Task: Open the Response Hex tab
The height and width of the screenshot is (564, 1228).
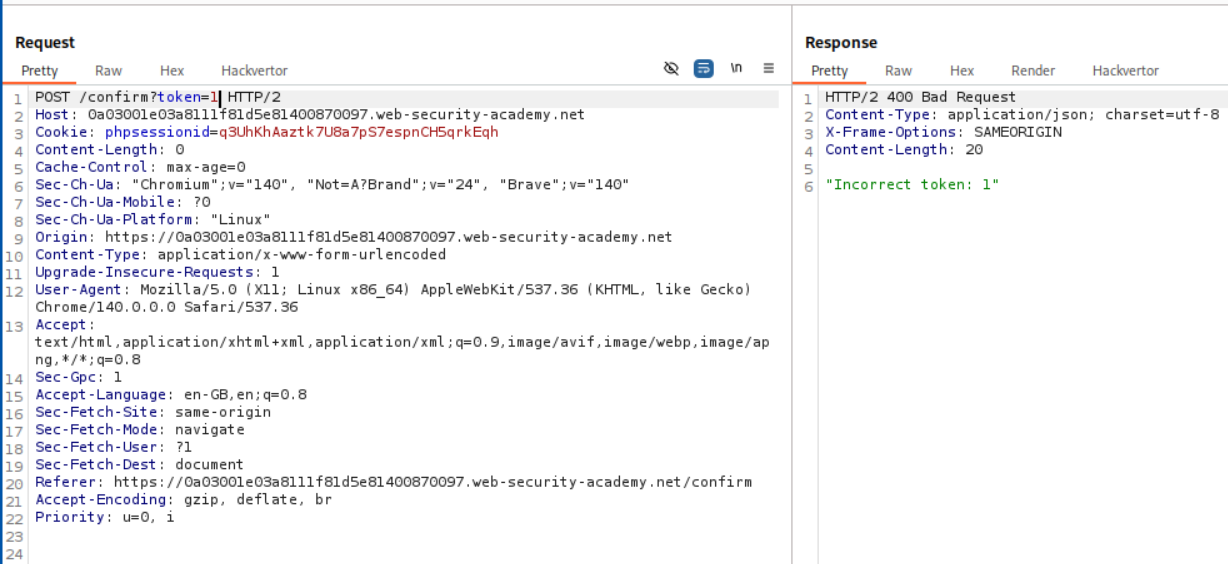Action: (x=962, y=71)
